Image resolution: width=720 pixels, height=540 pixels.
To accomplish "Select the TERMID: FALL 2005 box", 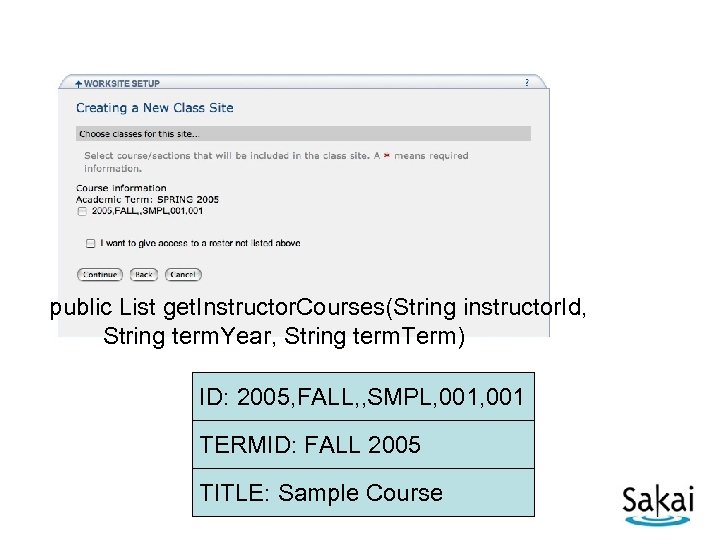I will point(363,444).
